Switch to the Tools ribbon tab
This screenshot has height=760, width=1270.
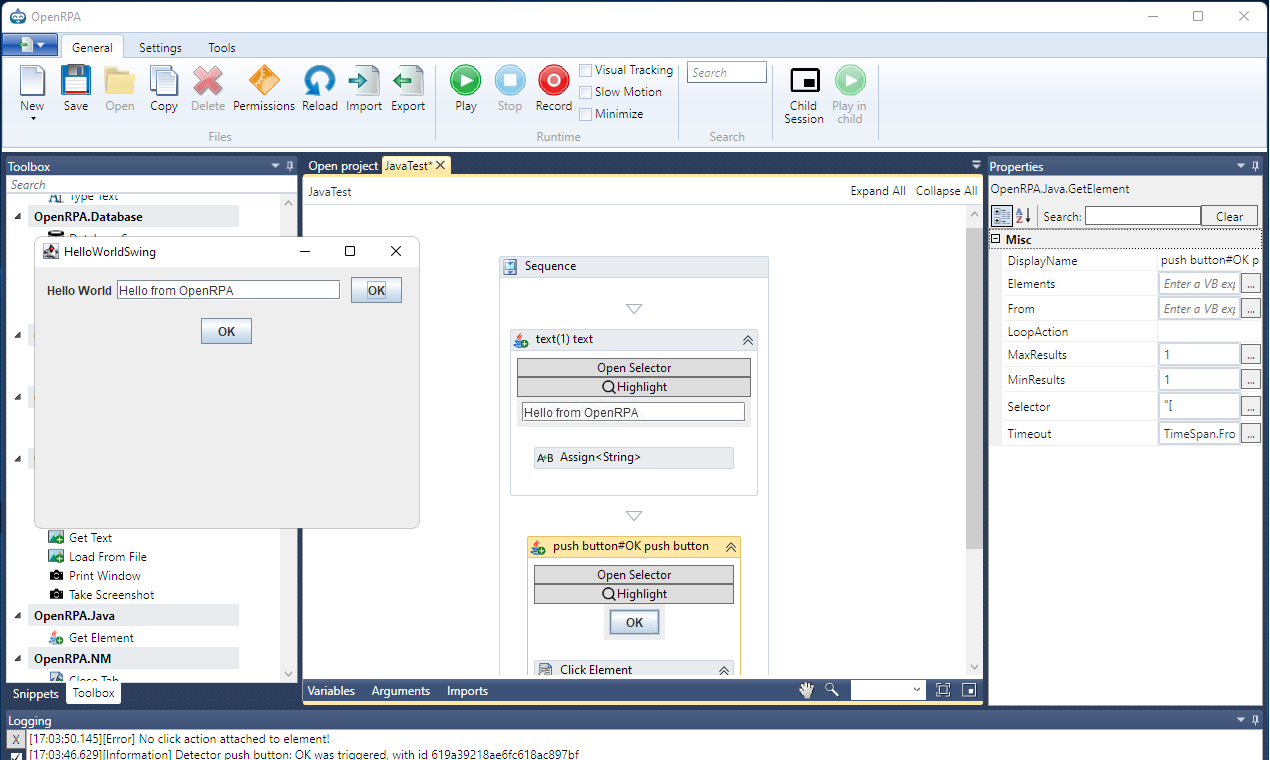click(x=222, y=48)
